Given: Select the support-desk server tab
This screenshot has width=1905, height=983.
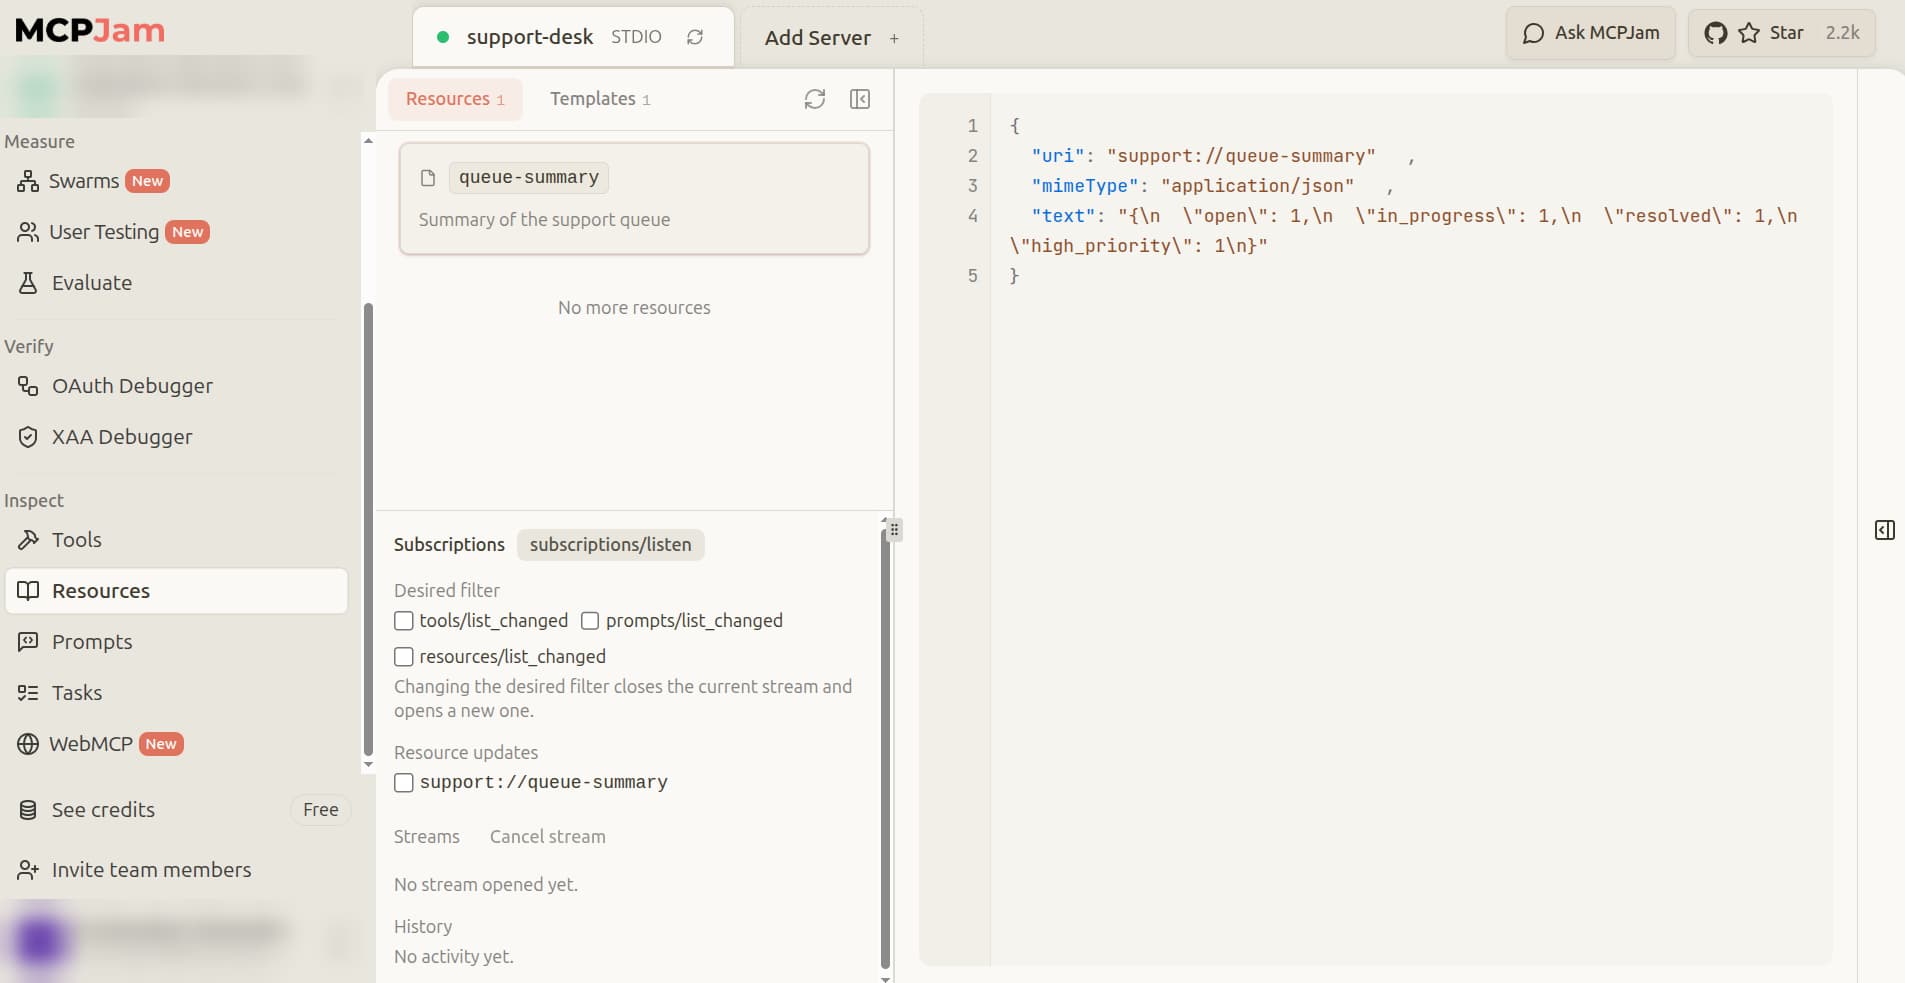Looking at the screenshot, I should [573, 37].
